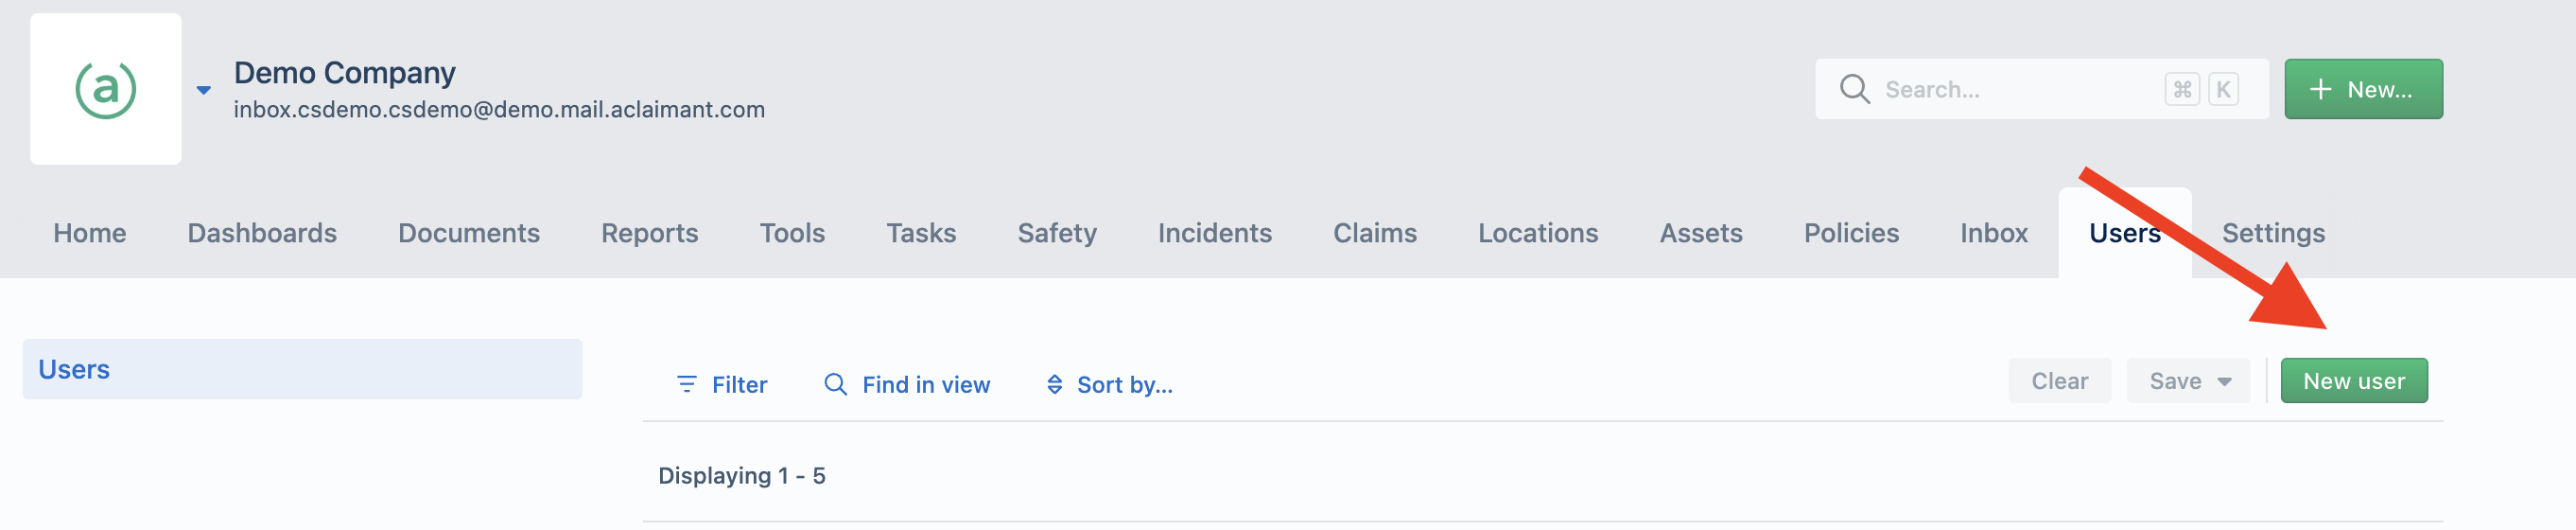Switch to the Dashboards tab
This screenshot has height=530, width=2576.
tap(262, 233)
